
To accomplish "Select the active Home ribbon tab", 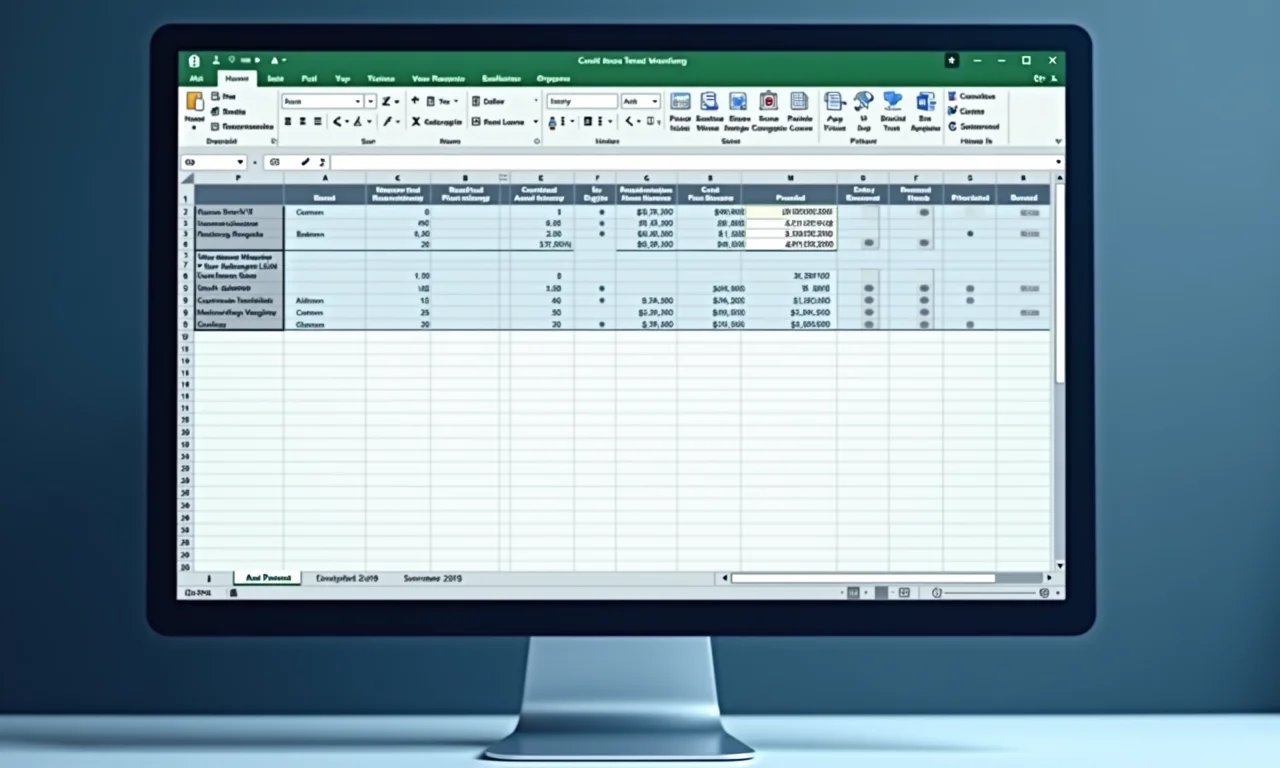I will tap(237, 78).
